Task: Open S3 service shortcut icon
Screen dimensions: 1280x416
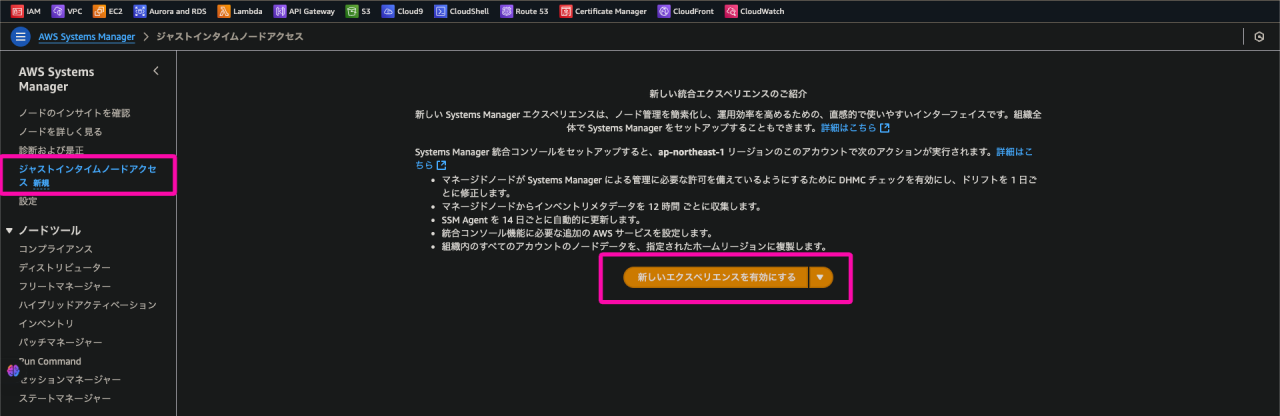Action: point(351,11)
